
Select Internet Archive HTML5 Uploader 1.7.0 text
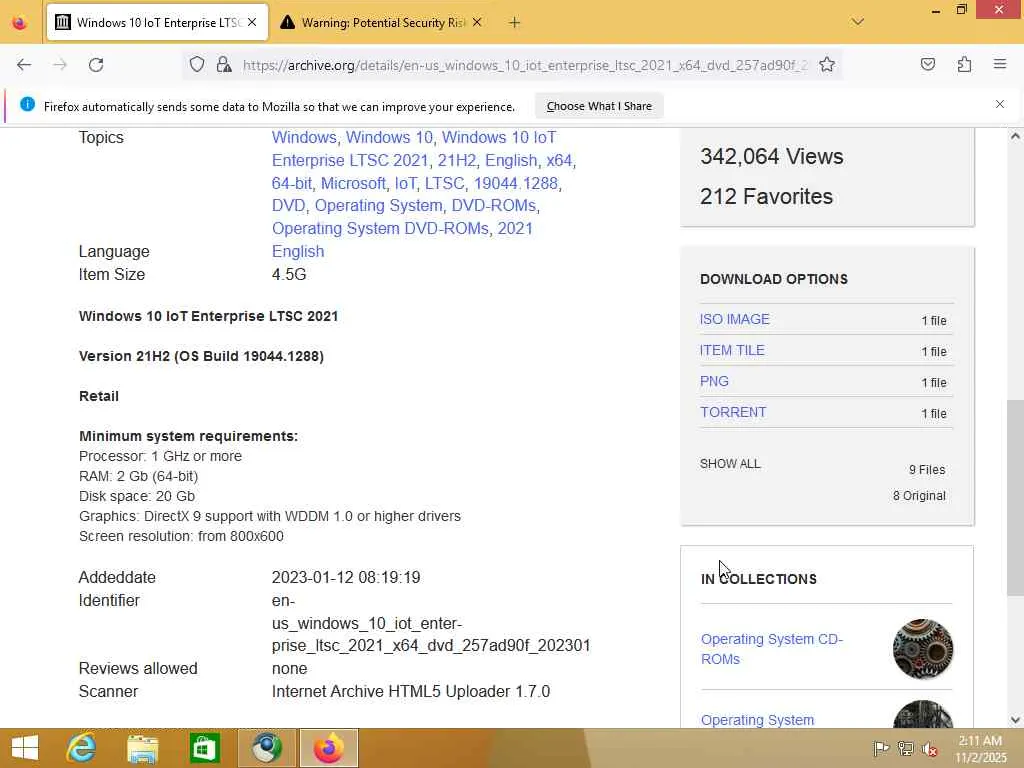(411, 692)
